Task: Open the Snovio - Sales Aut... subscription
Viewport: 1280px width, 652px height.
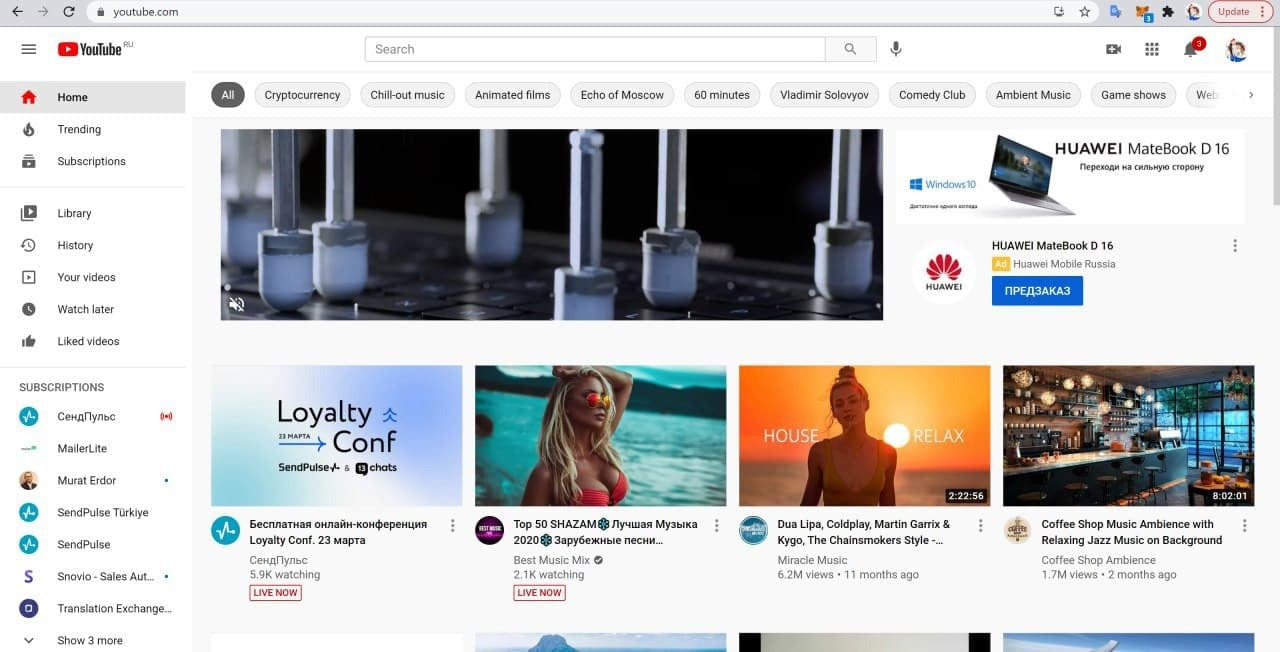Action: [x=93, y=576]
